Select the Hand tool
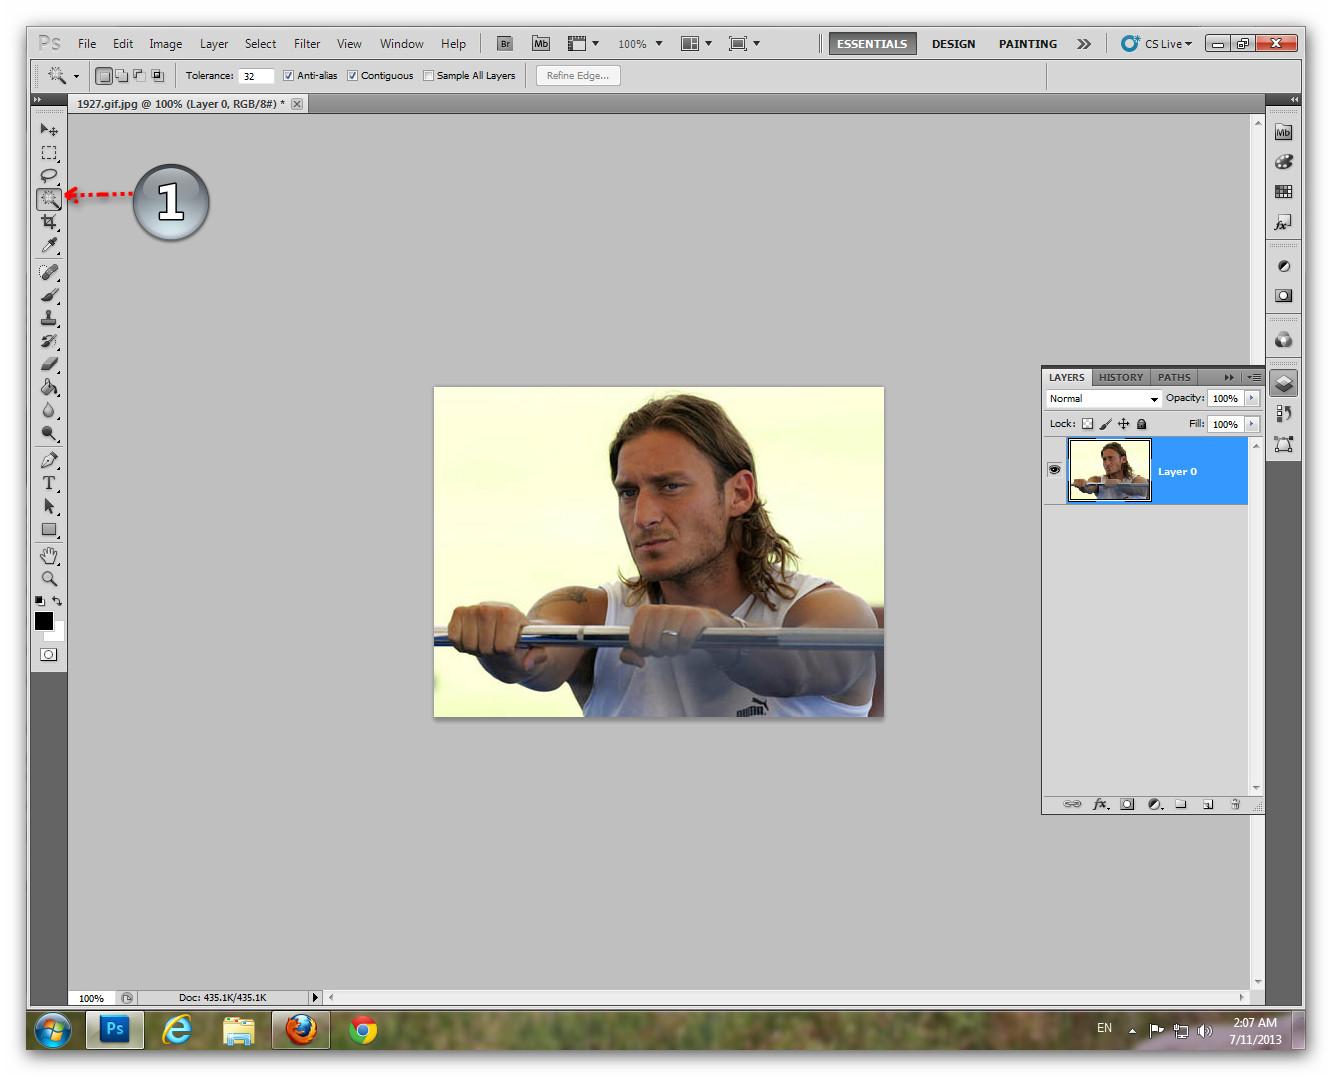Image resolution: width=1332 pixels, height=1076 pixels. 48,555
